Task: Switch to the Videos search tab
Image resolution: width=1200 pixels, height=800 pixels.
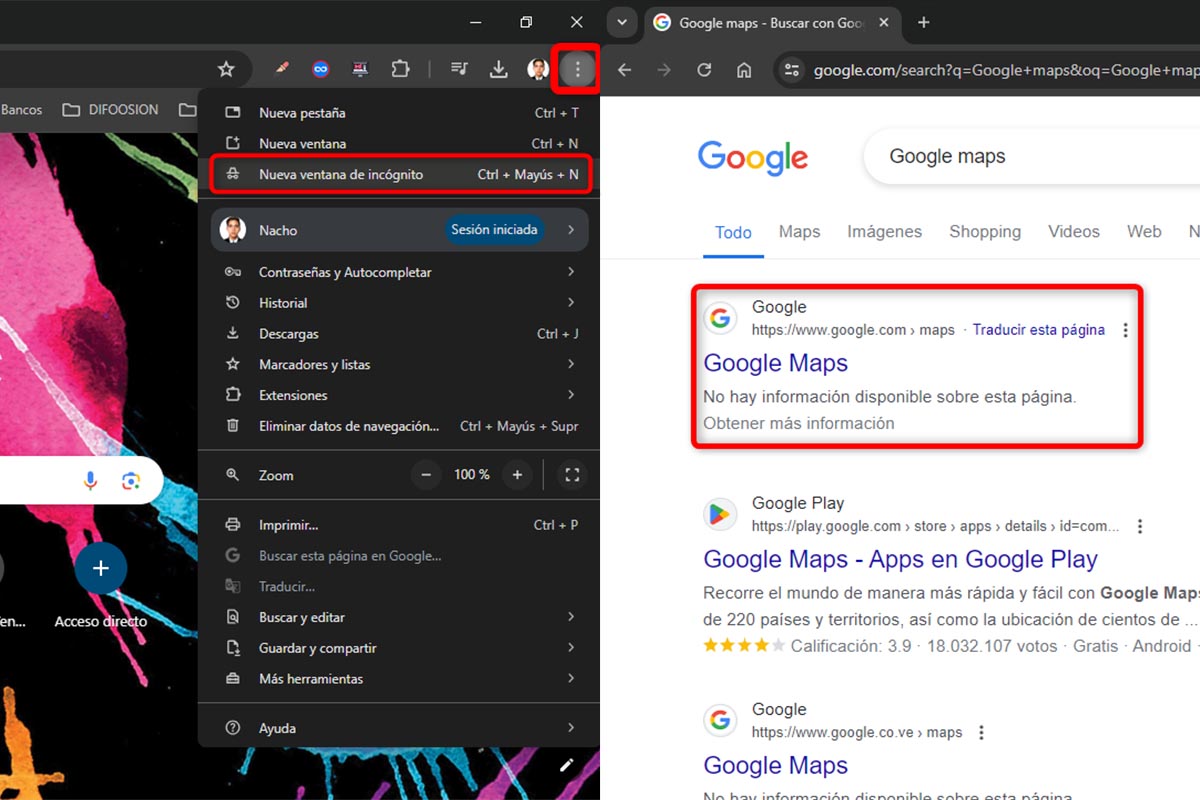Action: click(x=1074, y=232)
